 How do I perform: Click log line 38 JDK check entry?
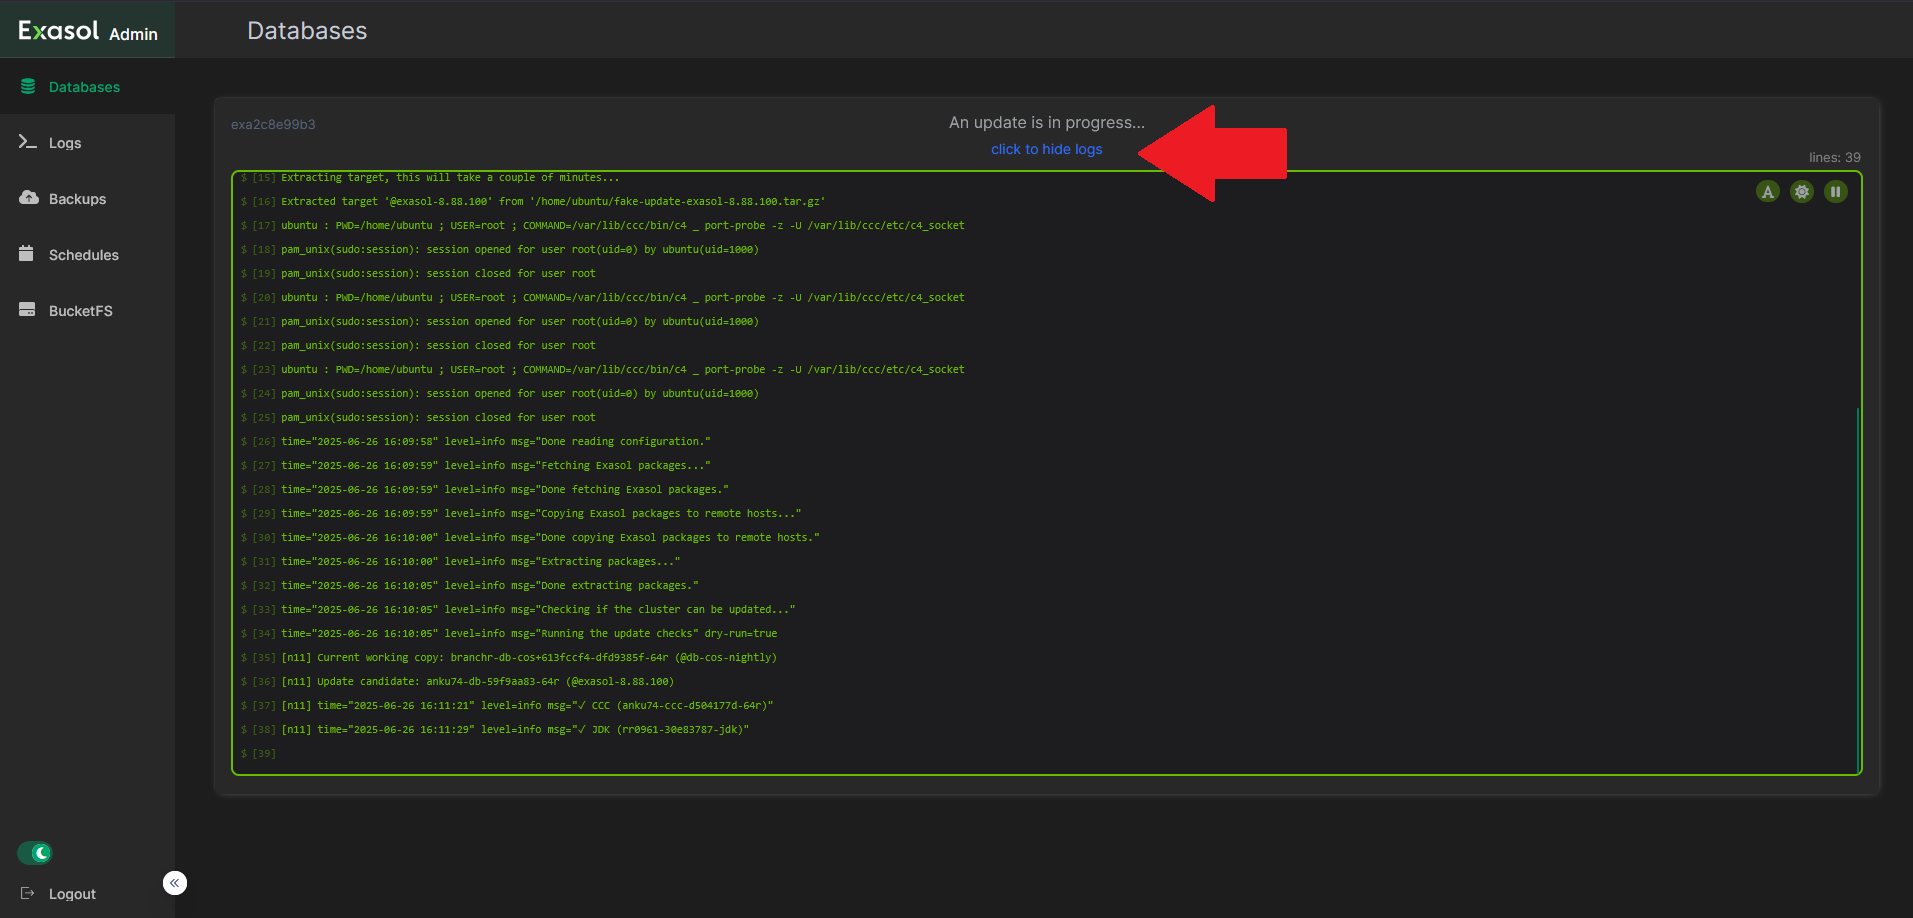[x=495, y=730]
